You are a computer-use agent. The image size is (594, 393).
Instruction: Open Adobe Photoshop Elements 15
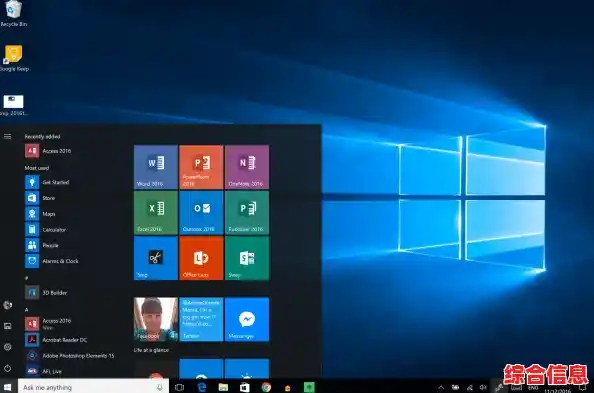(x=70, y=355)
